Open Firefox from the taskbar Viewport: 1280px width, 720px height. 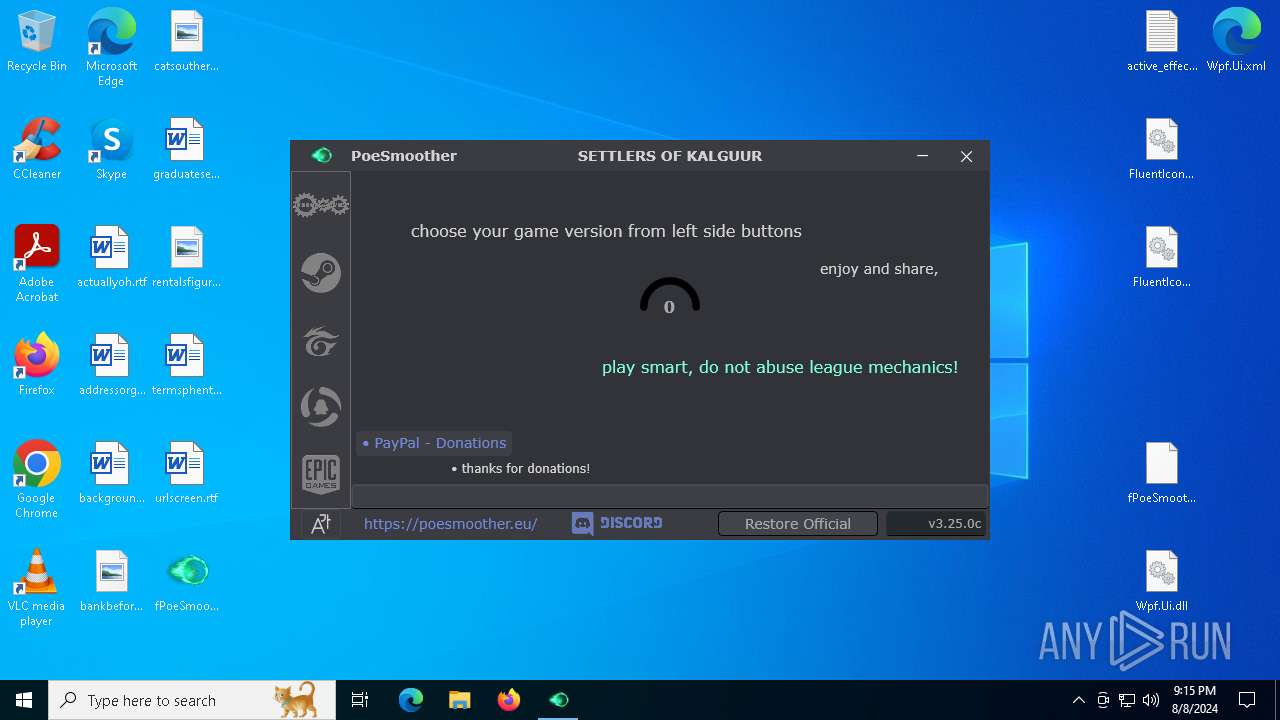(x=508, y=700)
